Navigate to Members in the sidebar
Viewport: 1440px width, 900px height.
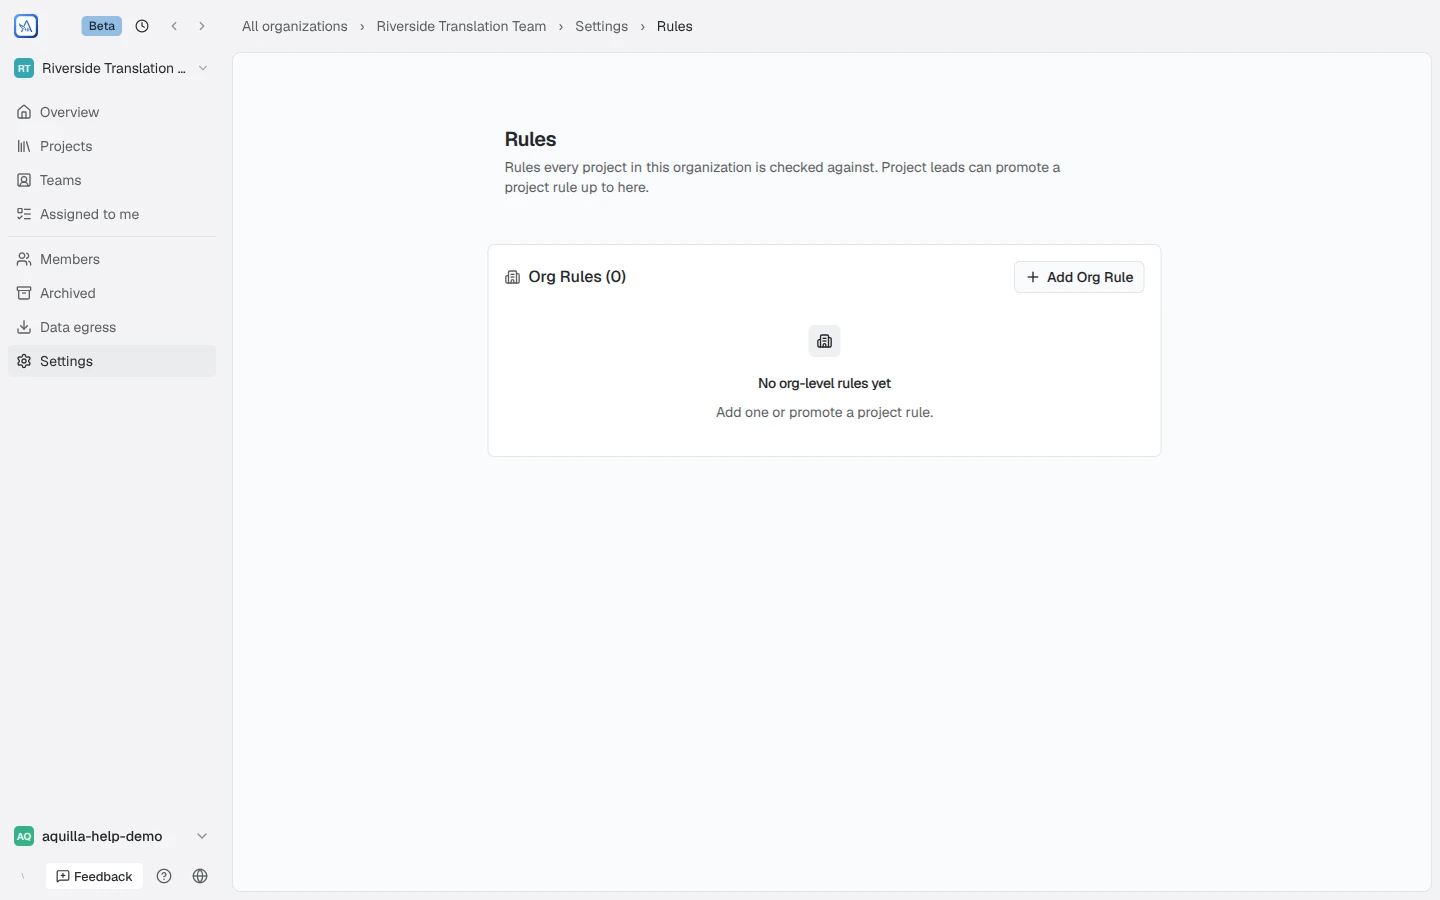coord(112,259)
